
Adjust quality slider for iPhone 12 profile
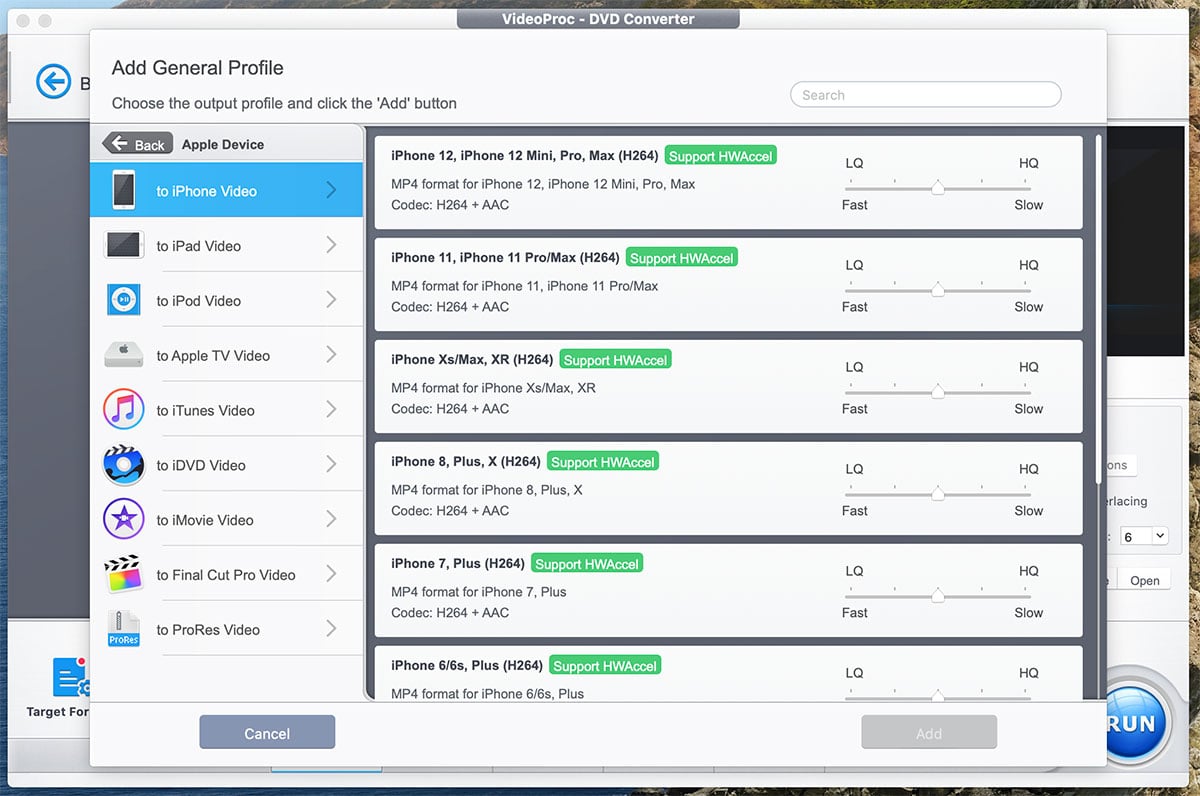(938, 187)
